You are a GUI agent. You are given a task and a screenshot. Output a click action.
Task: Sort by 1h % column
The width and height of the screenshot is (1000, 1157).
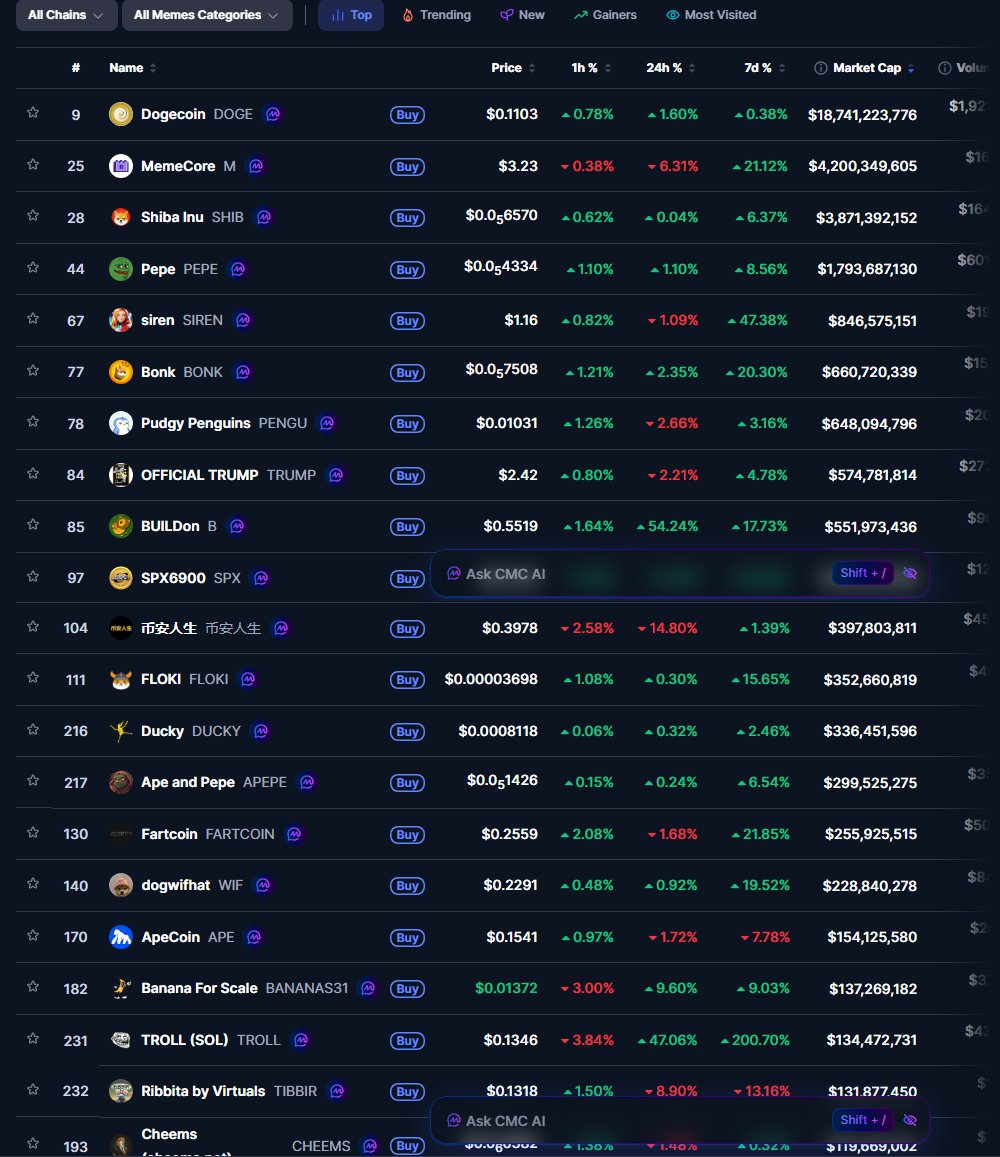coord(591,68)
